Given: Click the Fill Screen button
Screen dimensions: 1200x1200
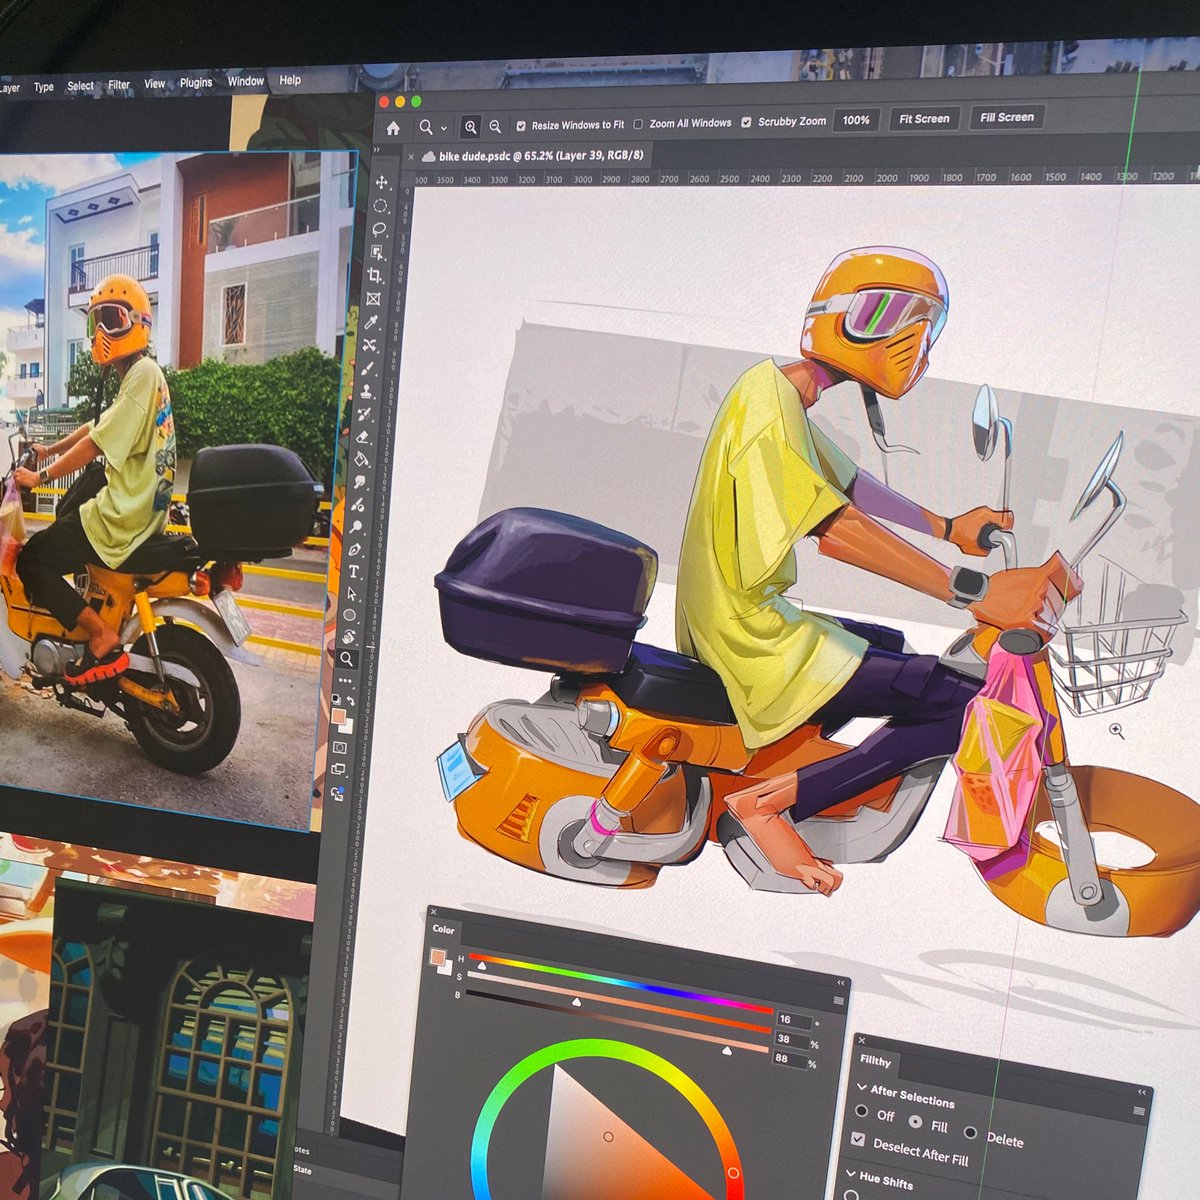Looking at the screenshot, I should tap(1007, 117).
